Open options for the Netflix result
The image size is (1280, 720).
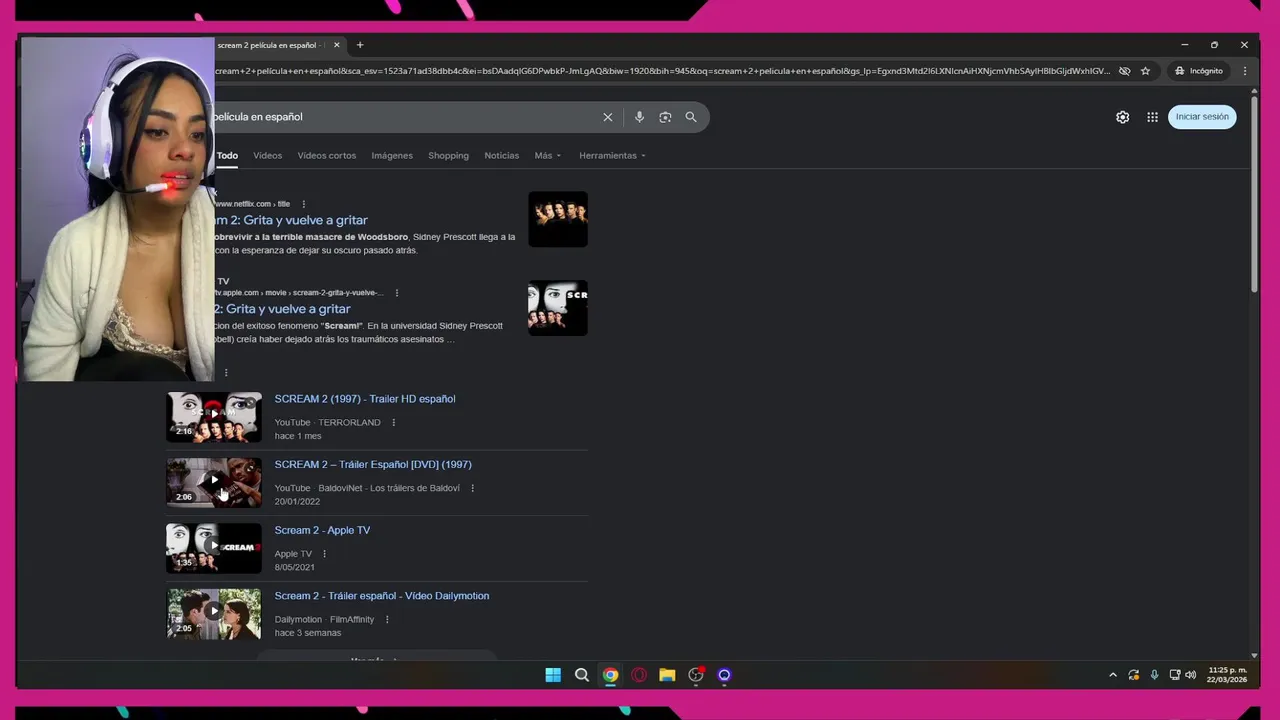click(x=304, y=204)
